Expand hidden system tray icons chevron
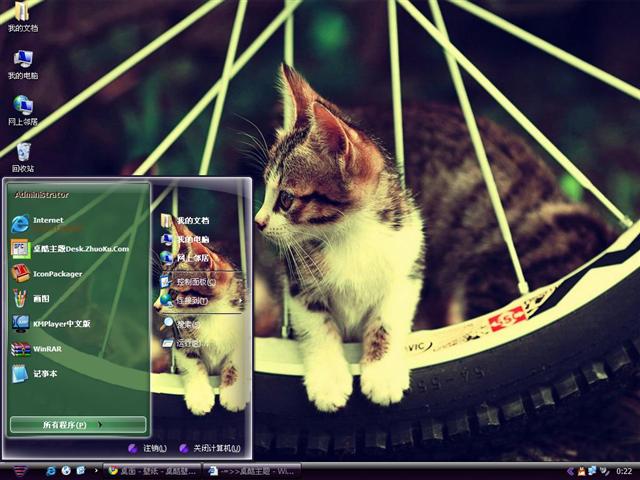Viewport: 640px width, 480px height. click(x=570, y=471)
